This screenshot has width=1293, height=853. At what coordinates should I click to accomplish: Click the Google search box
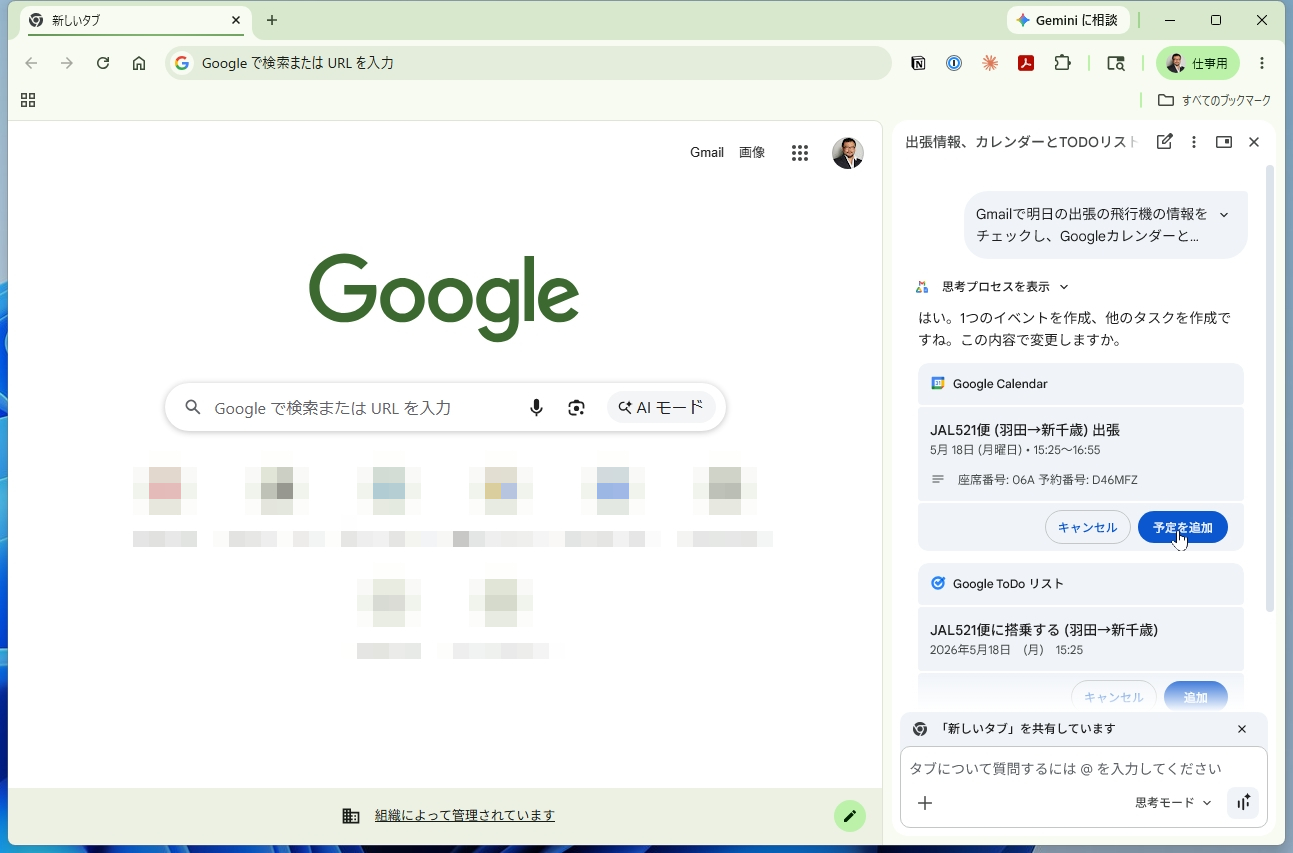[x=445, y=408]
